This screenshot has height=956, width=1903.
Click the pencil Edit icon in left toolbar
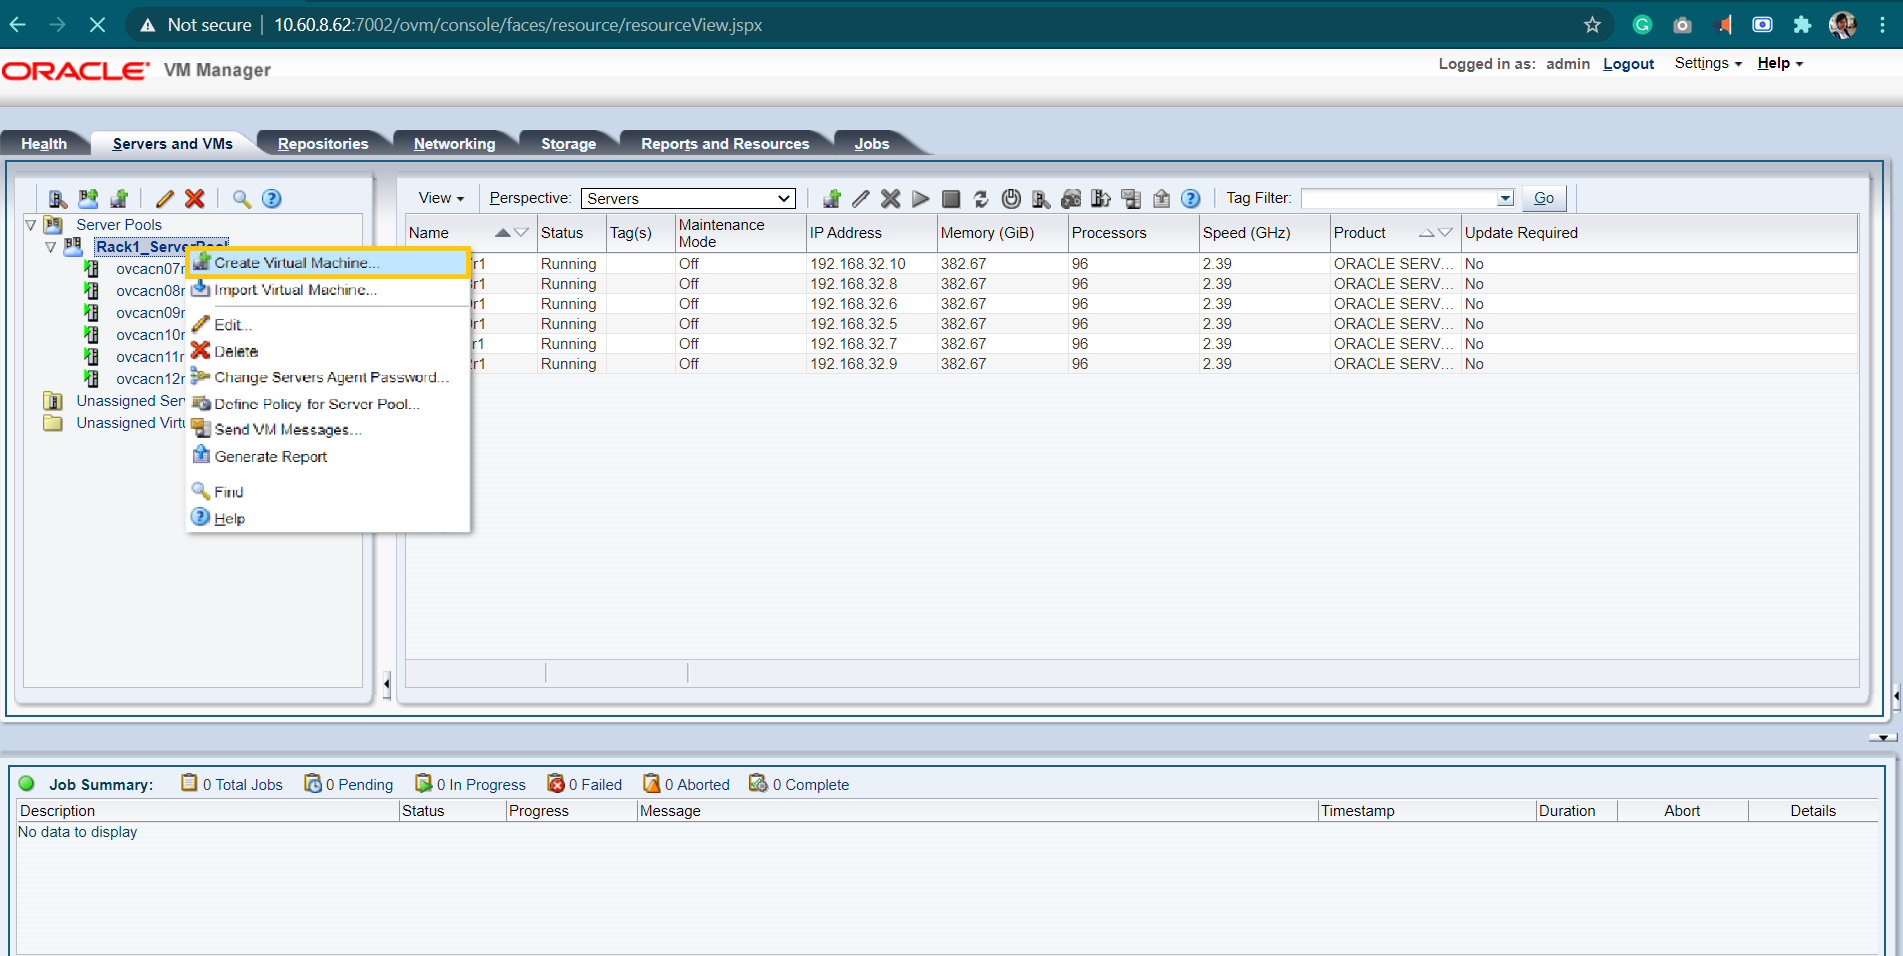(165, 198)
